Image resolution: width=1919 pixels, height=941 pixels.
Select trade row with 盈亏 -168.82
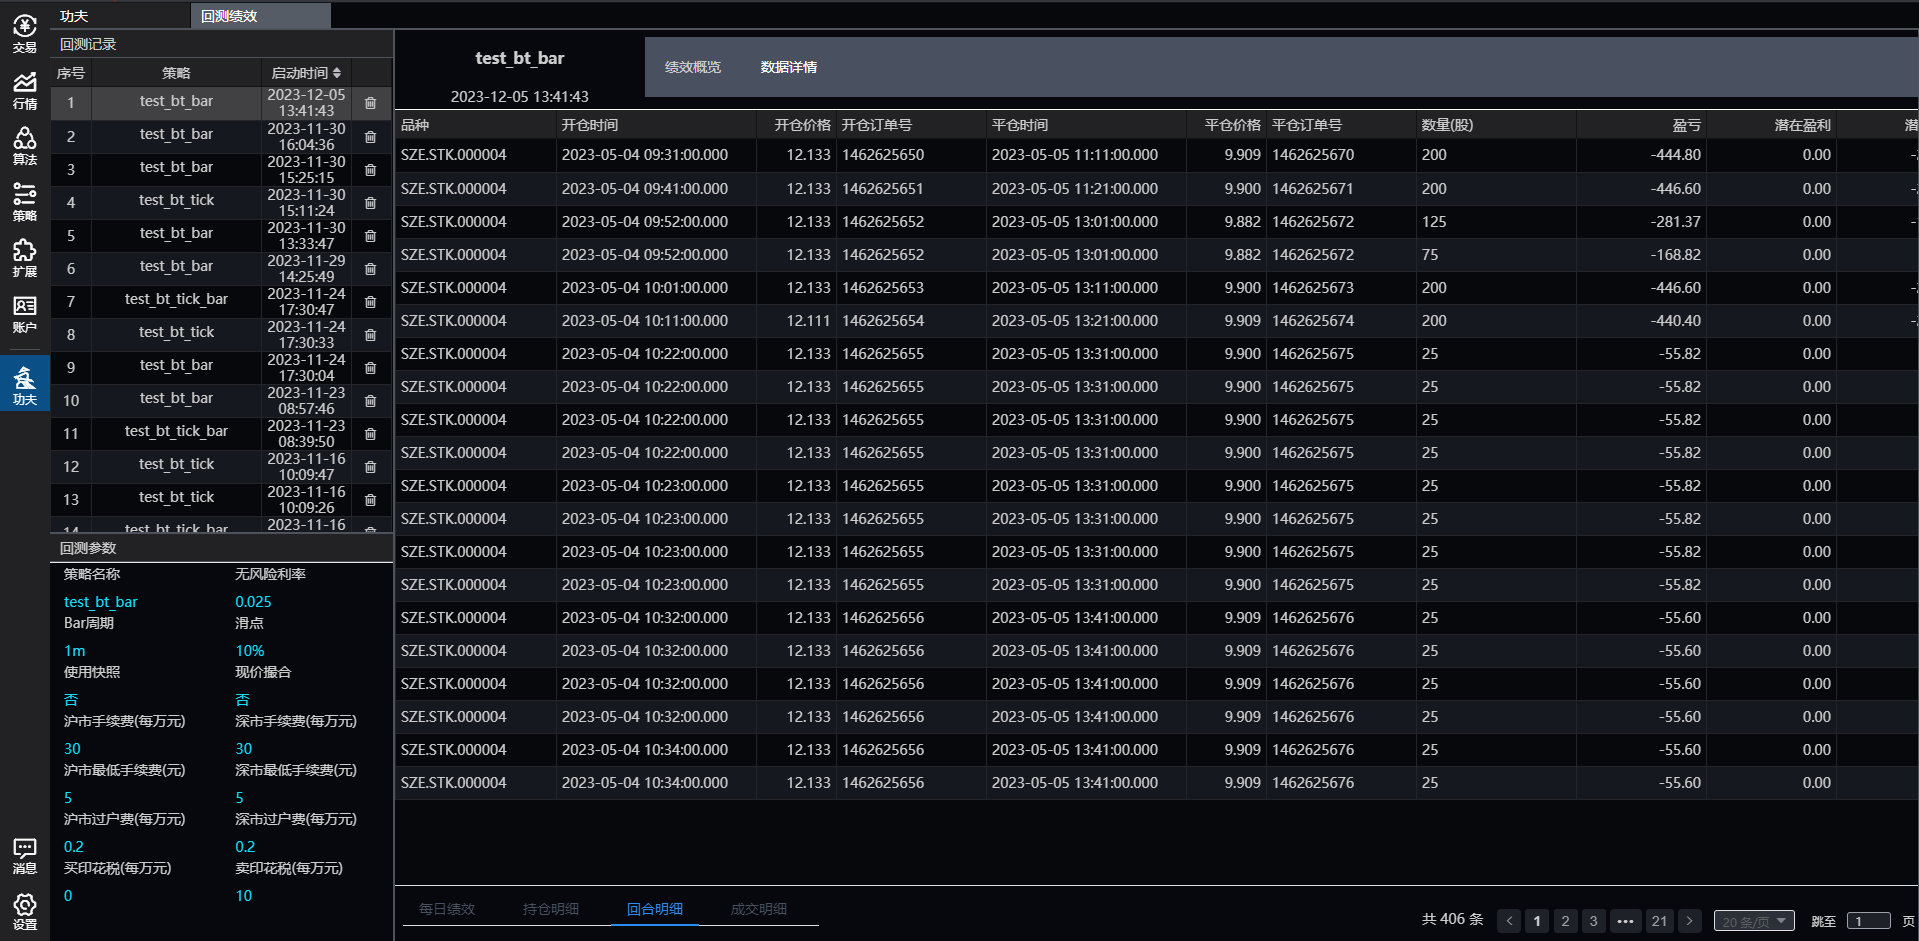tap(1156, 254)
